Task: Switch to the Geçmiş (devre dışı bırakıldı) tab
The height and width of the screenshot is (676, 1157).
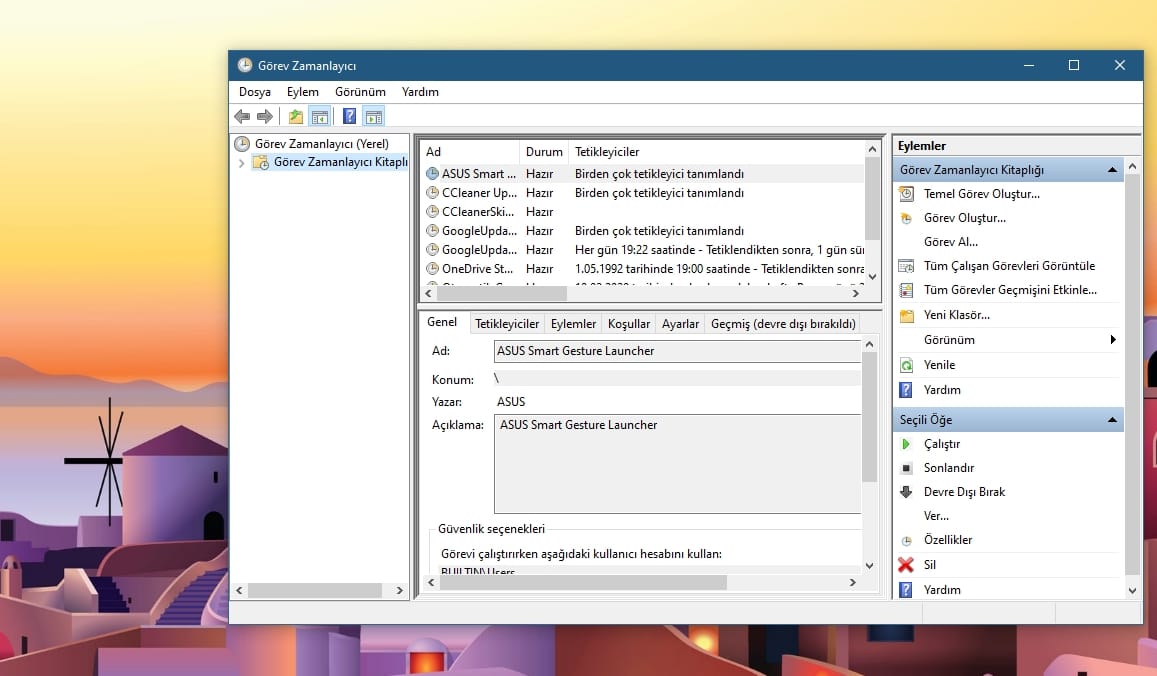Action: 783,324
